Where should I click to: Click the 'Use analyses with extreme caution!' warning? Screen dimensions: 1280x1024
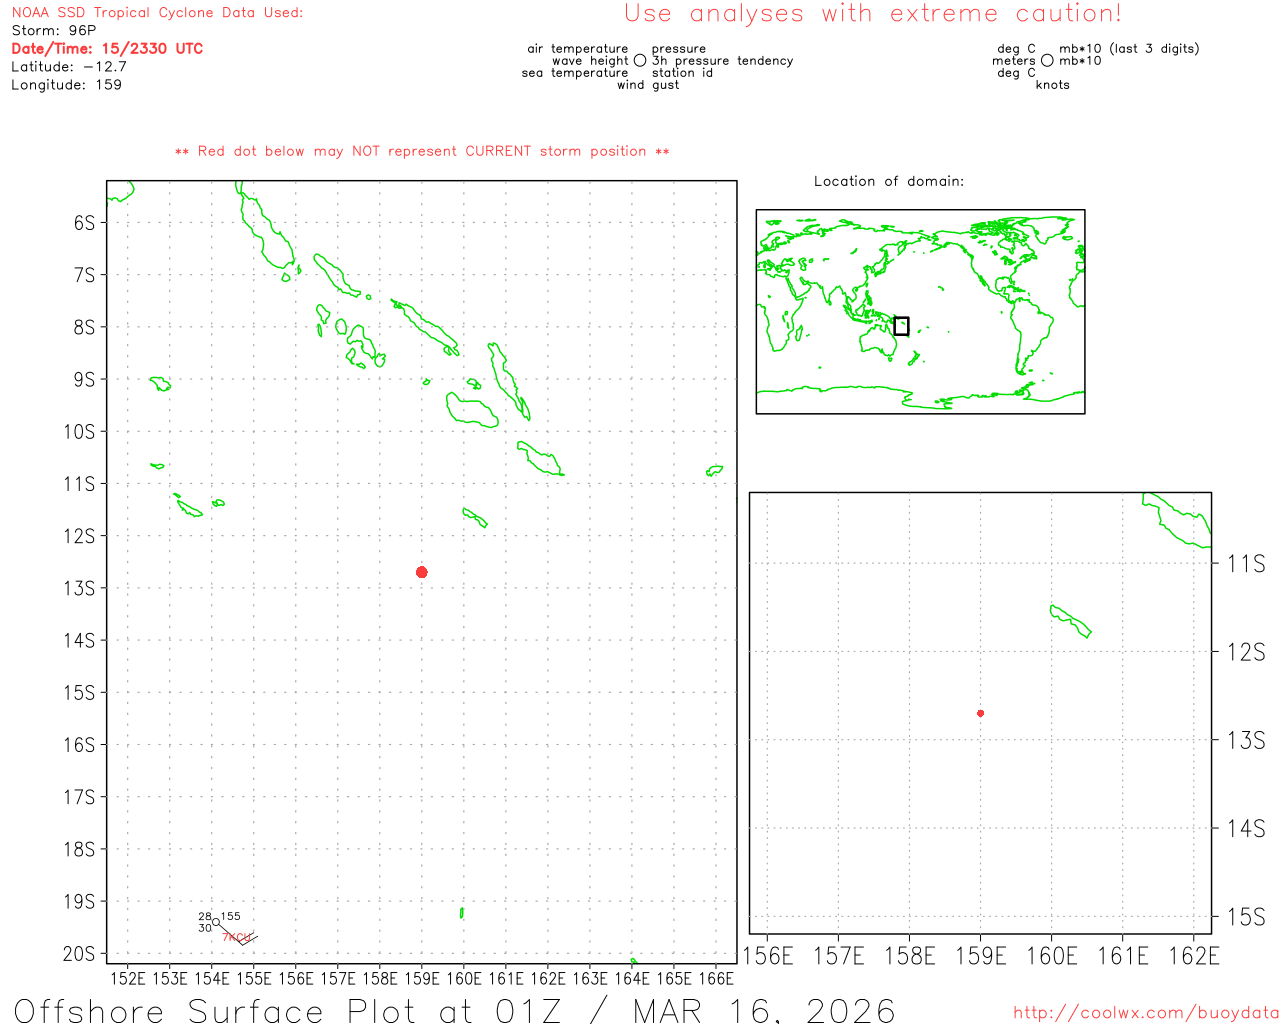pos(872,14)
